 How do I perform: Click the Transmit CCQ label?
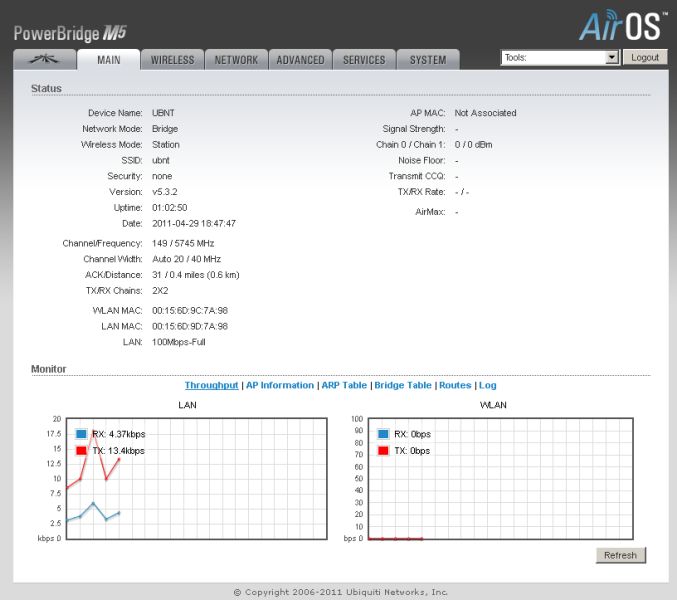tap(417, 176)
